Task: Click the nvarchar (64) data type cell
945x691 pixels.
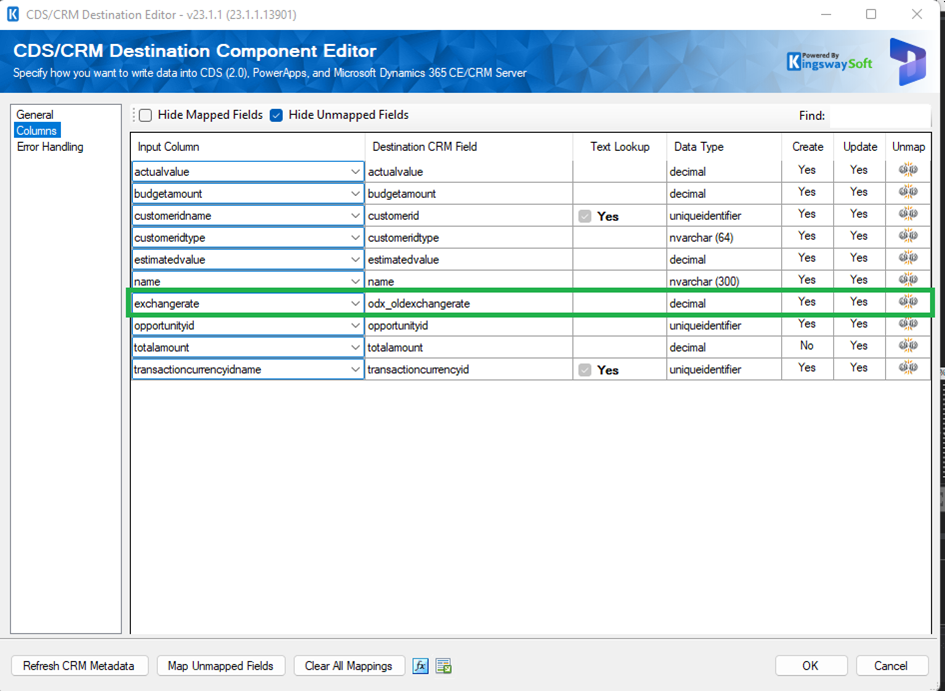Action: tap(724, 237)
